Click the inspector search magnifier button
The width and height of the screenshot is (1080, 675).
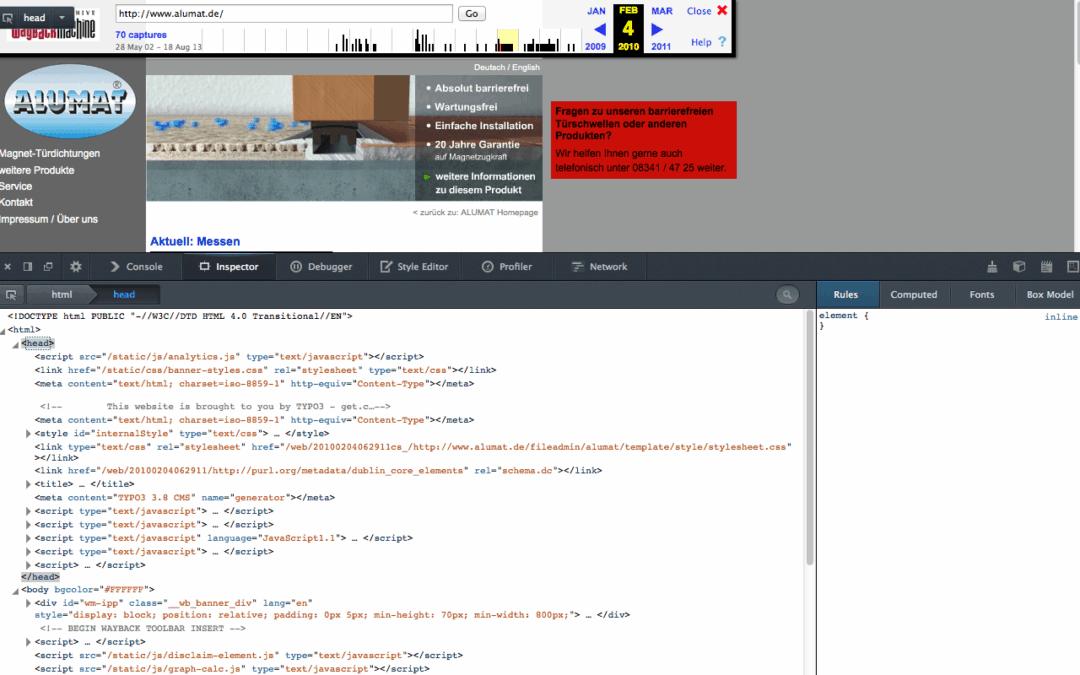pos(787,295)
